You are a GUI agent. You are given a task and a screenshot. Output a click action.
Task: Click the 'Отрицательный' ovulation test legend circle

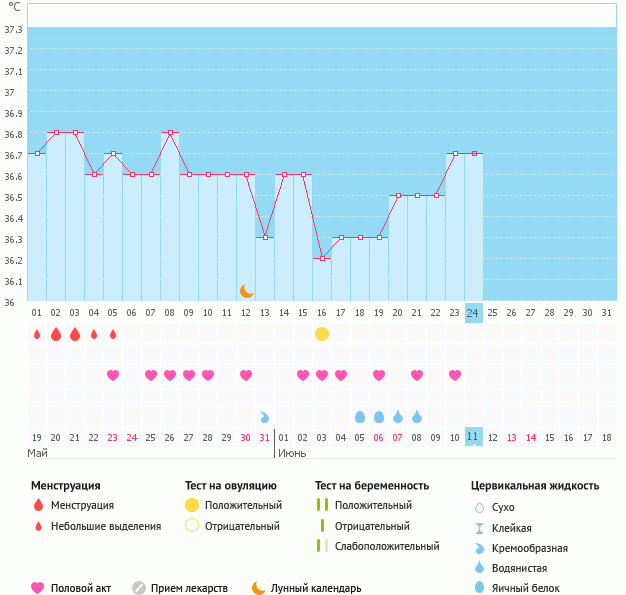pos(191,526)
